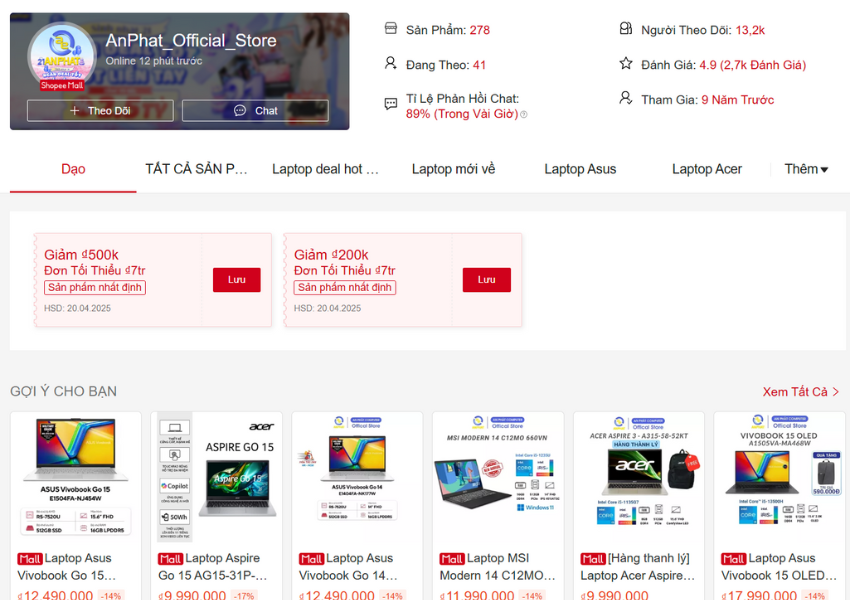Click the rating 4.9 (2,7k Đánh Giá)
The height and width of the screenshot is (600, 850).
(752, 65)
